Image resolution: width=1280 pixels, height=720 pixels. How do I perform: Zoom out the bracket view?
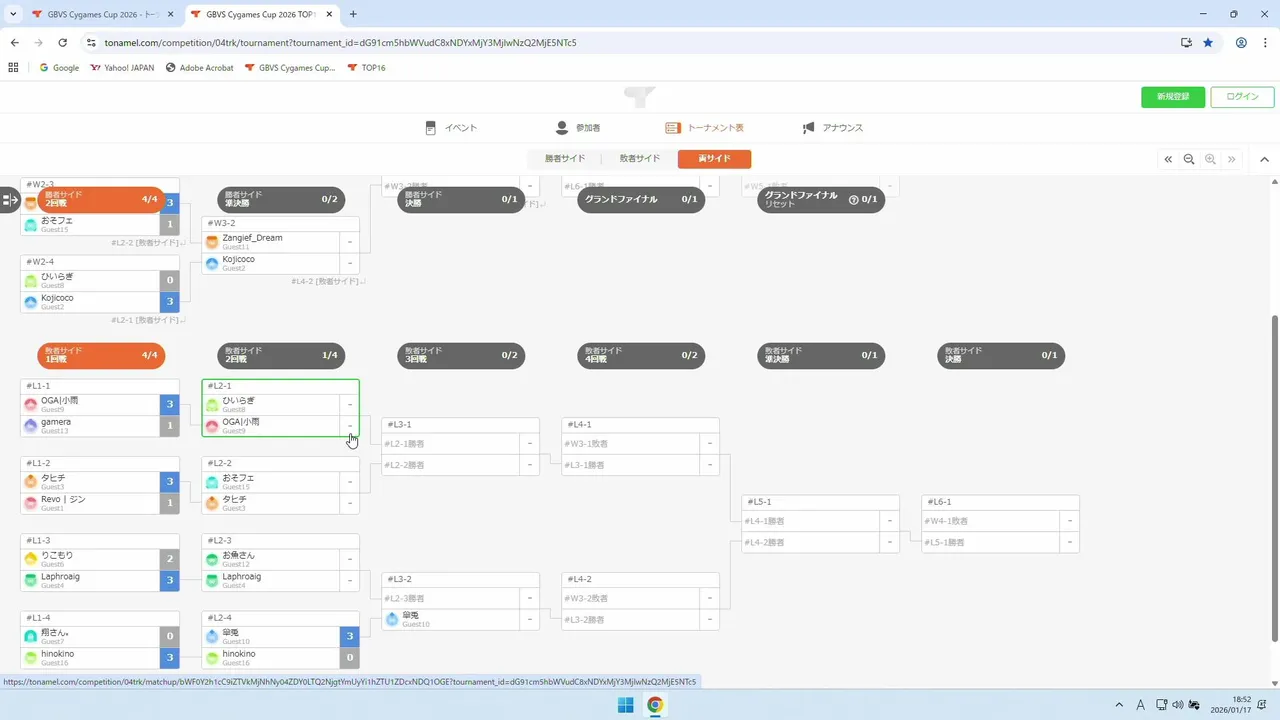1189,159
